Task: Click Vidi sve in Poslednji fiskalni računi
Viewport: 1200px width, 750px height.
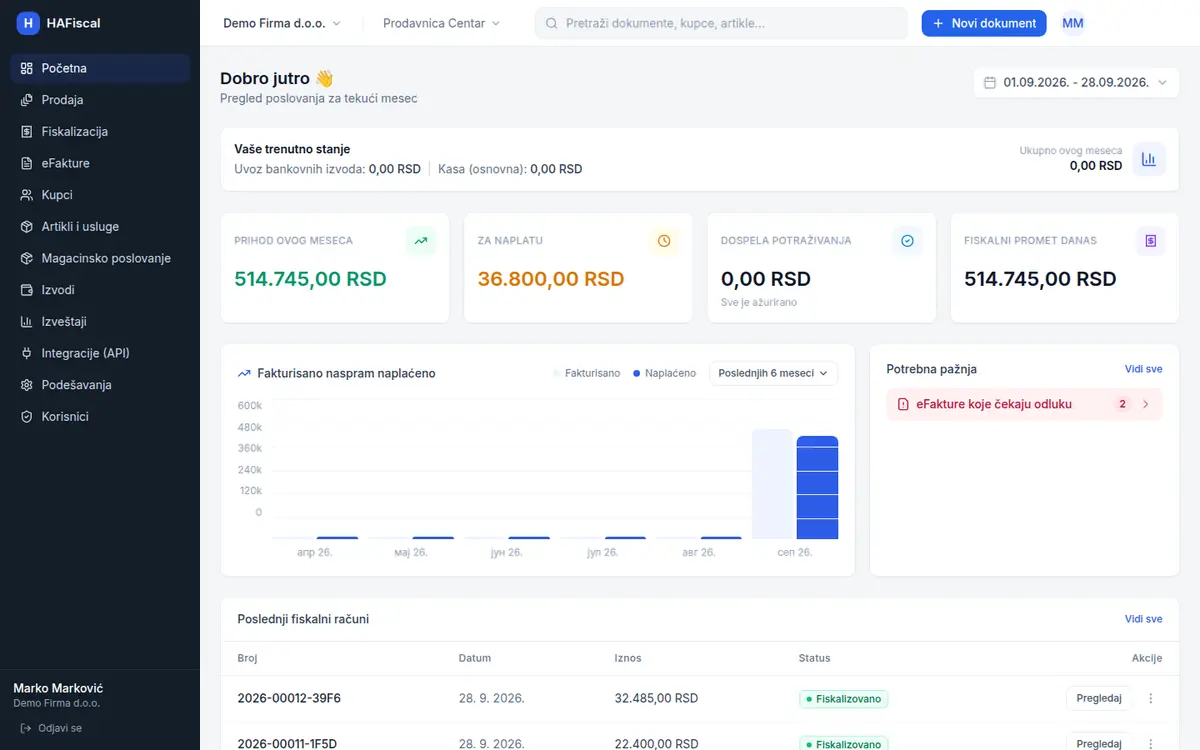Action: [x=1143, y=619]
